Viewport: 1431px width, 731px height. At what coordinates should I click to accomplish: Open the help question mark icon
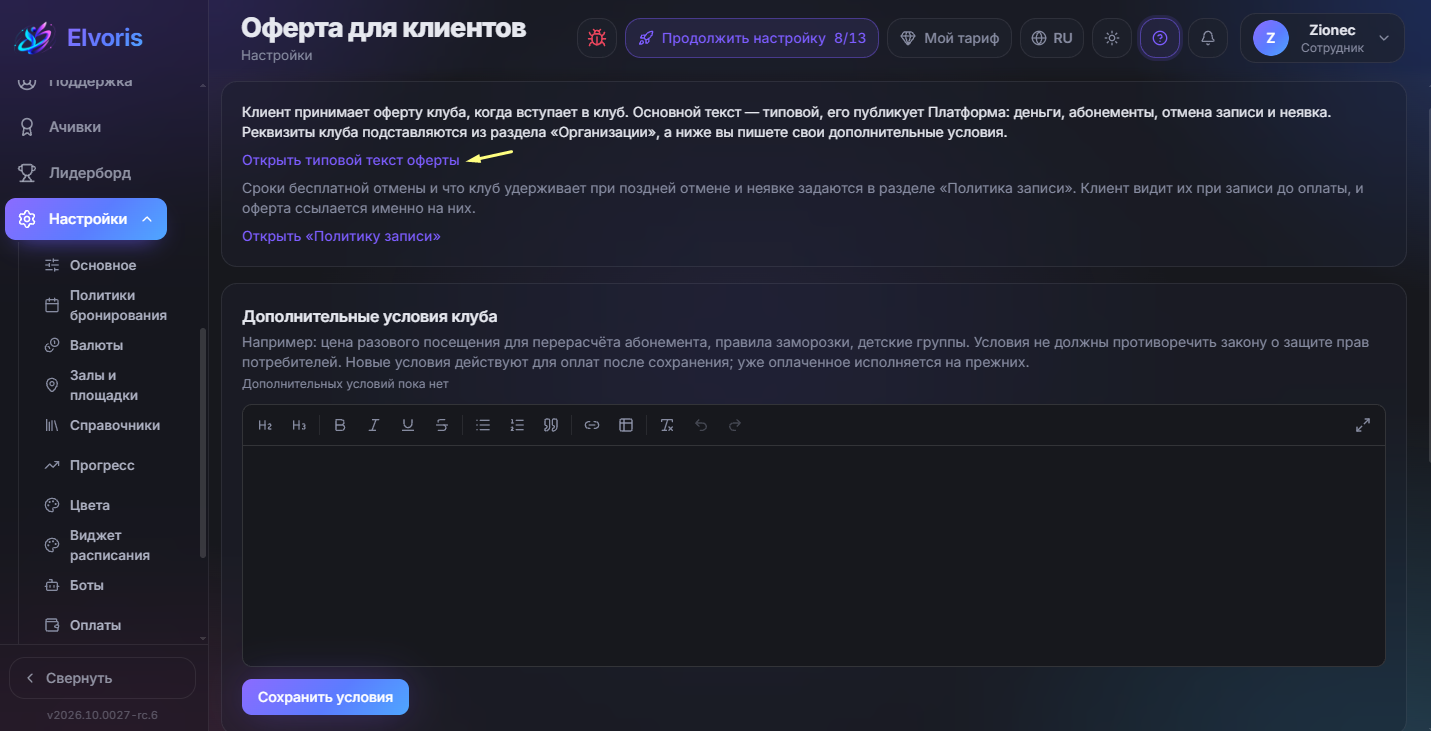[1160, 38]
